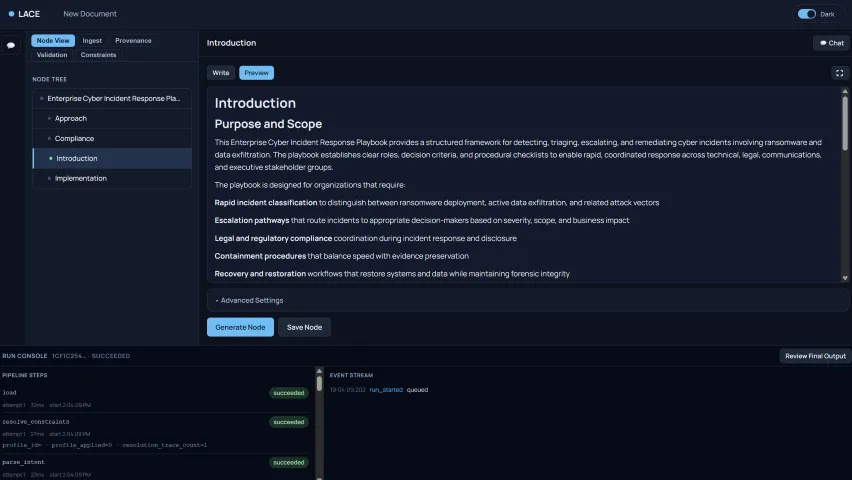The width and height of the screenshot is (852, 480).
Task: Click the bullet icon beside the Compliance node
Action: (48, 139)
